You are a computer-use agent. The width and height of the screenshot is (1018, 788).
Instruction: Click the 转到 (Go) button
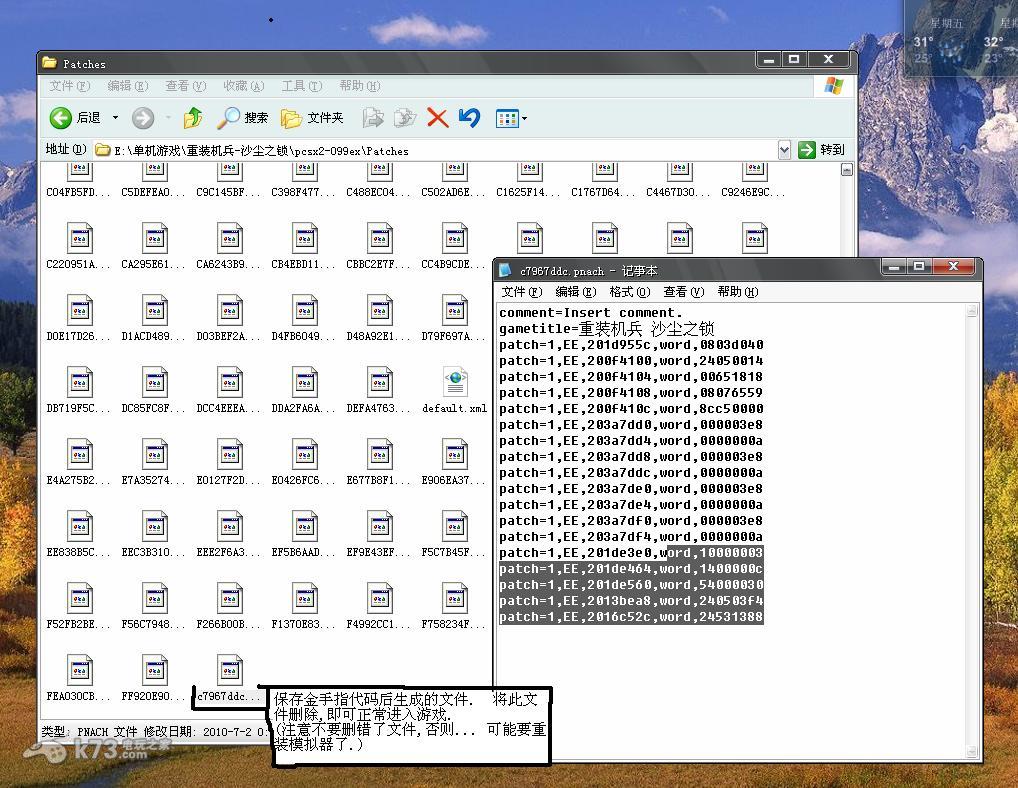[822, 150]
